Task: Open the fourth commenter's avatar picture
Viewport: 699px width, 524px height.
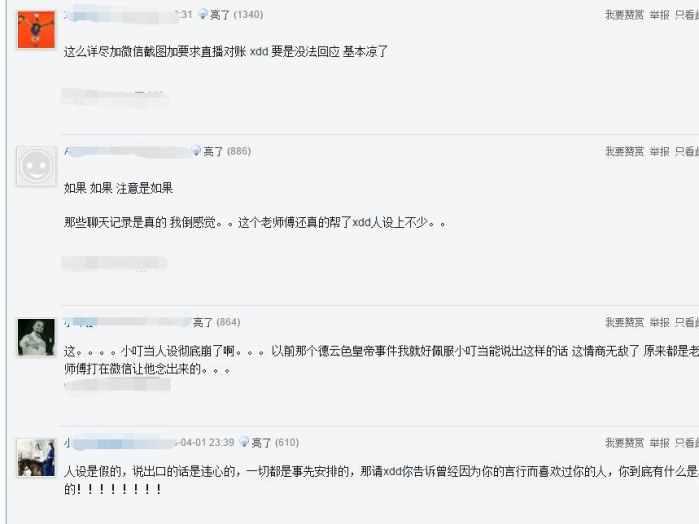Action: [x=36, y=458]
